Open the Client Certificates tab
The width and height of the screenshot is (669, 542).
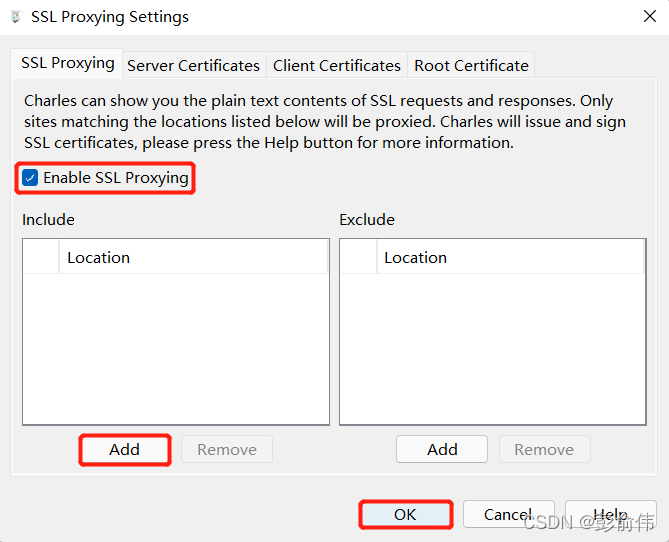point(337,65)
